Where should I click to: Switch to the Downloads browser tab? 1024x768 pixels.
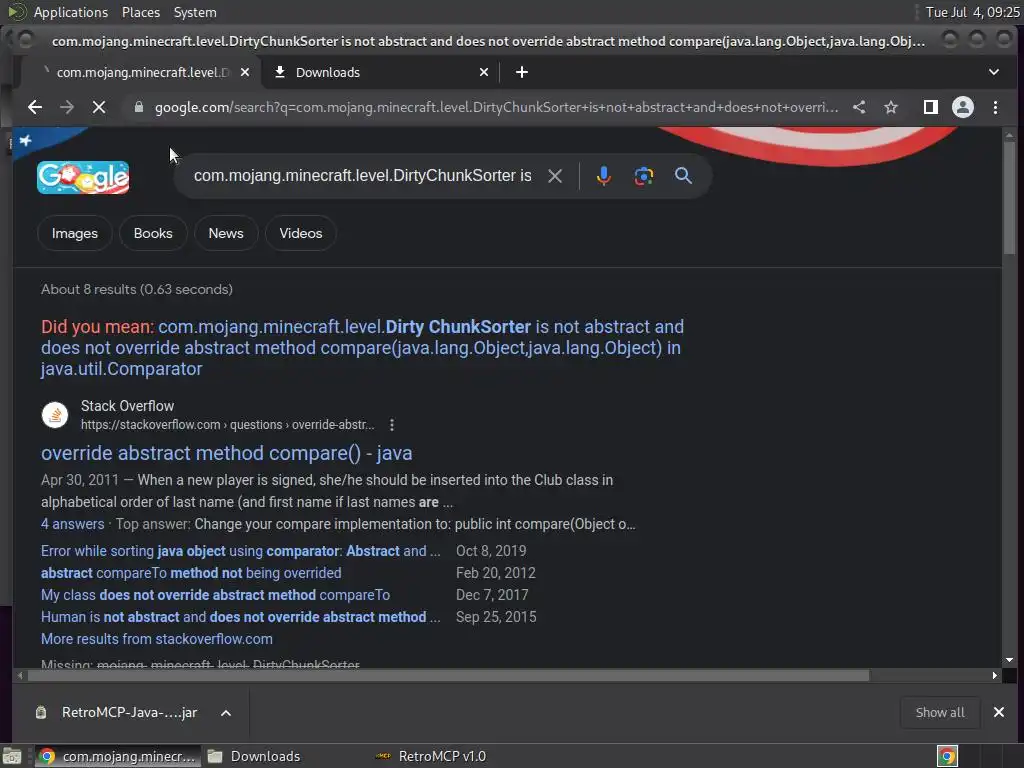[381, 72]
